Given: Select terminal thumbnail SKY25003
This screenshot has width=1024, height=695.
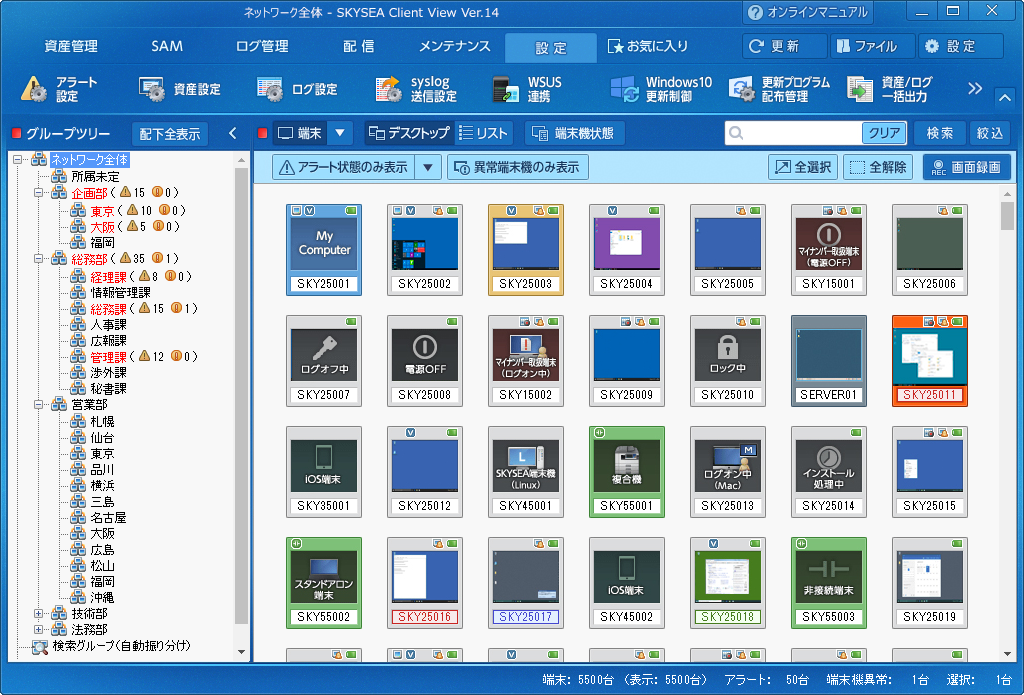Looking at the screenshot, I should click(526, 250).
